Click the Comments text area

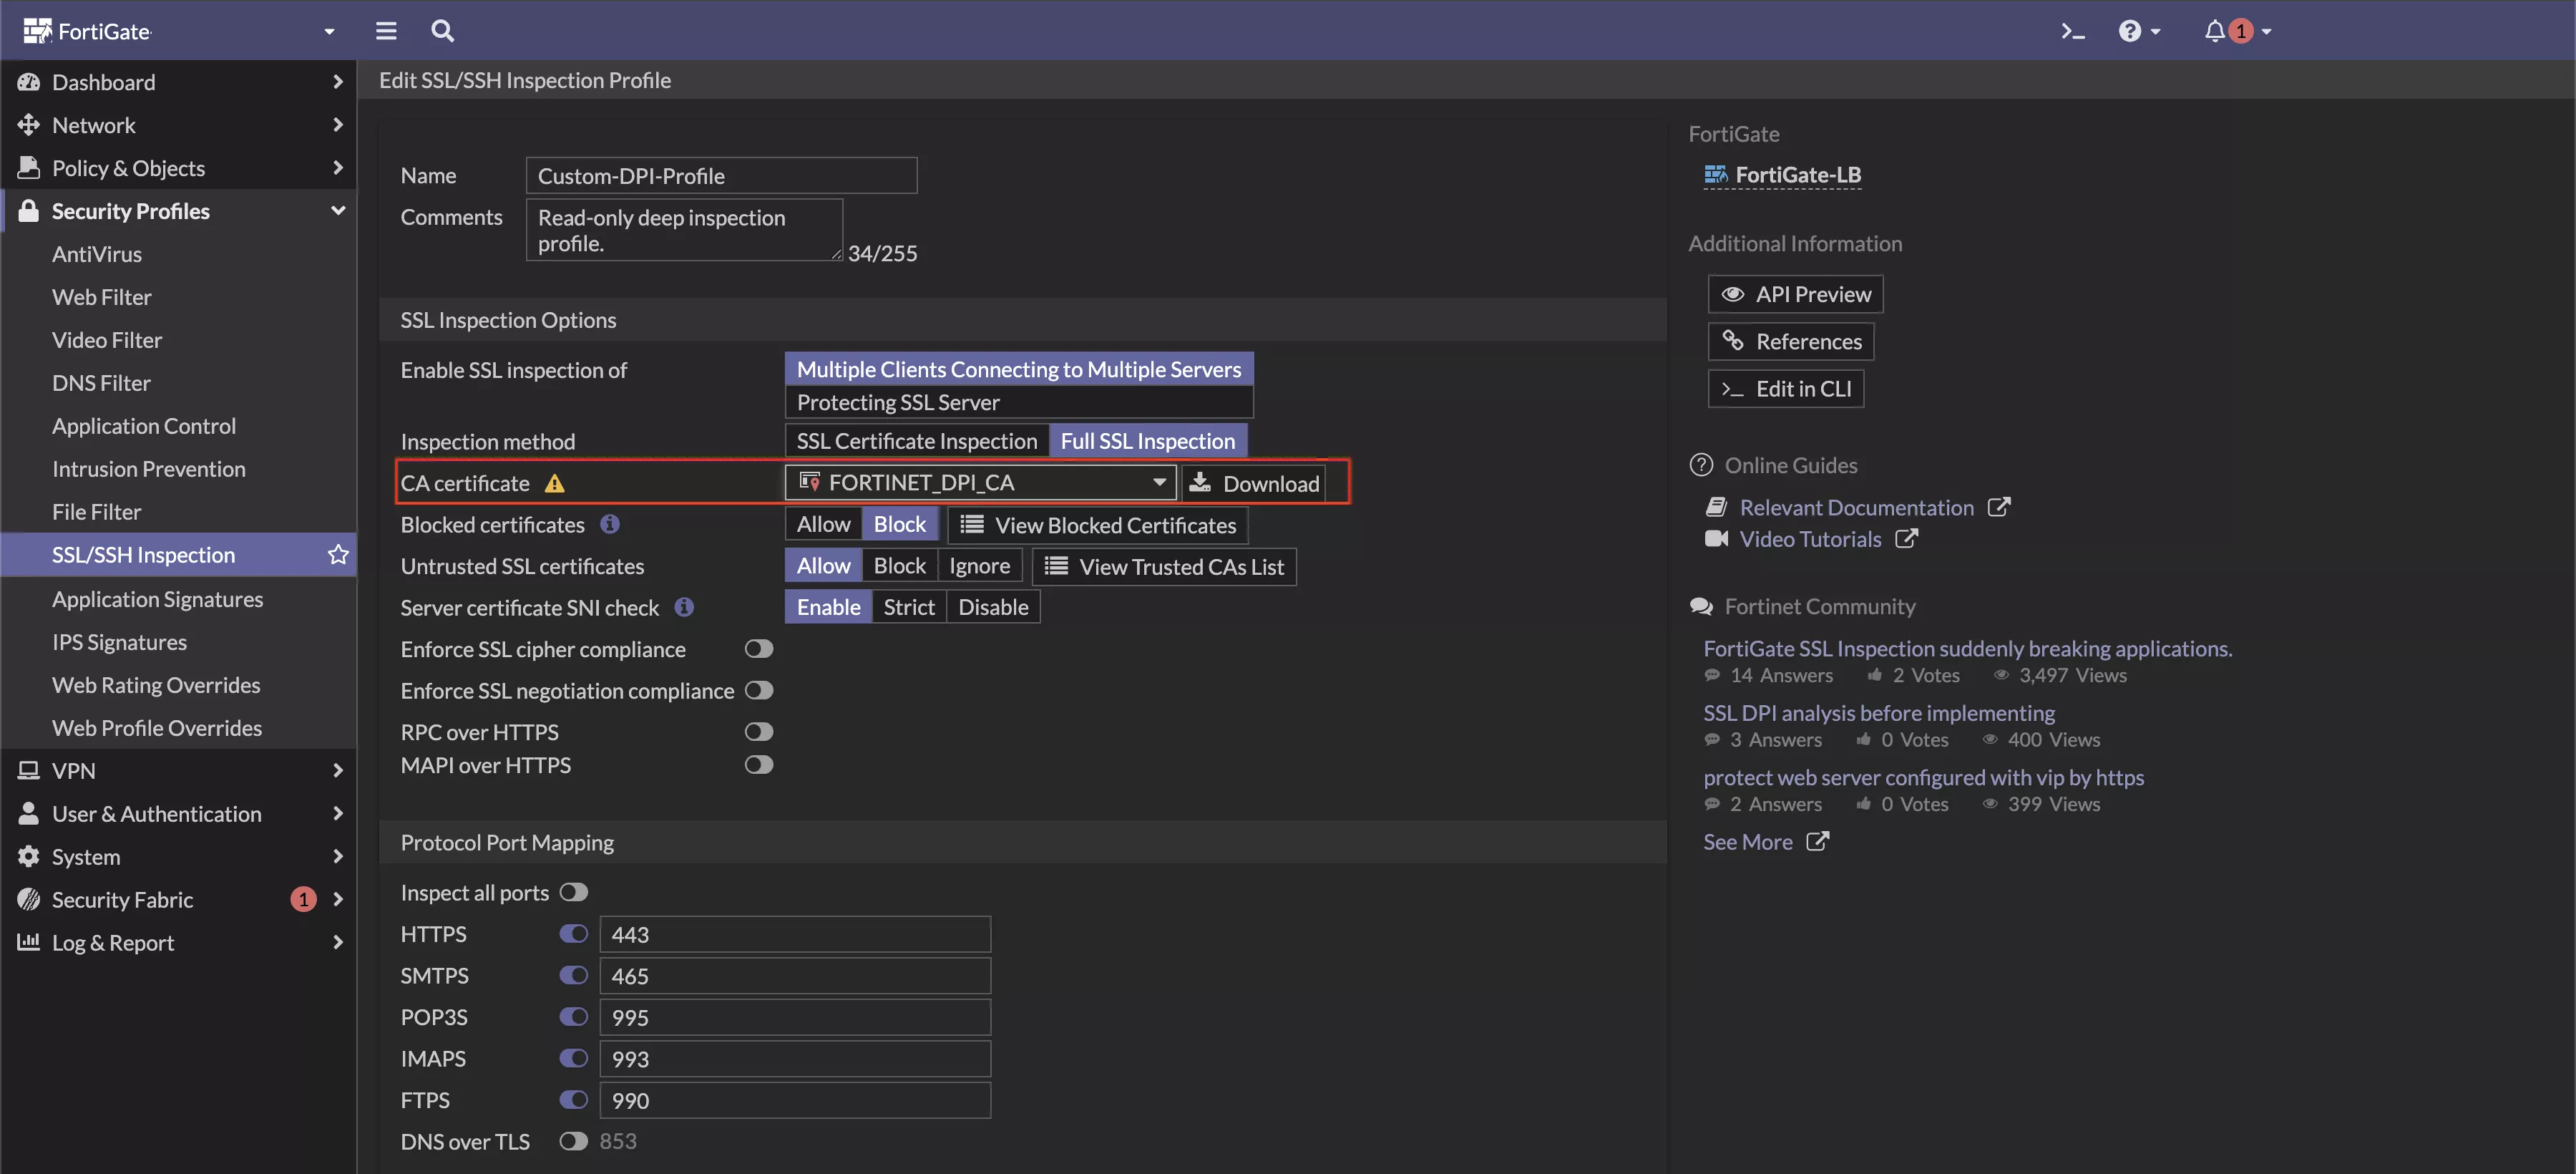(x=685, y=230)
